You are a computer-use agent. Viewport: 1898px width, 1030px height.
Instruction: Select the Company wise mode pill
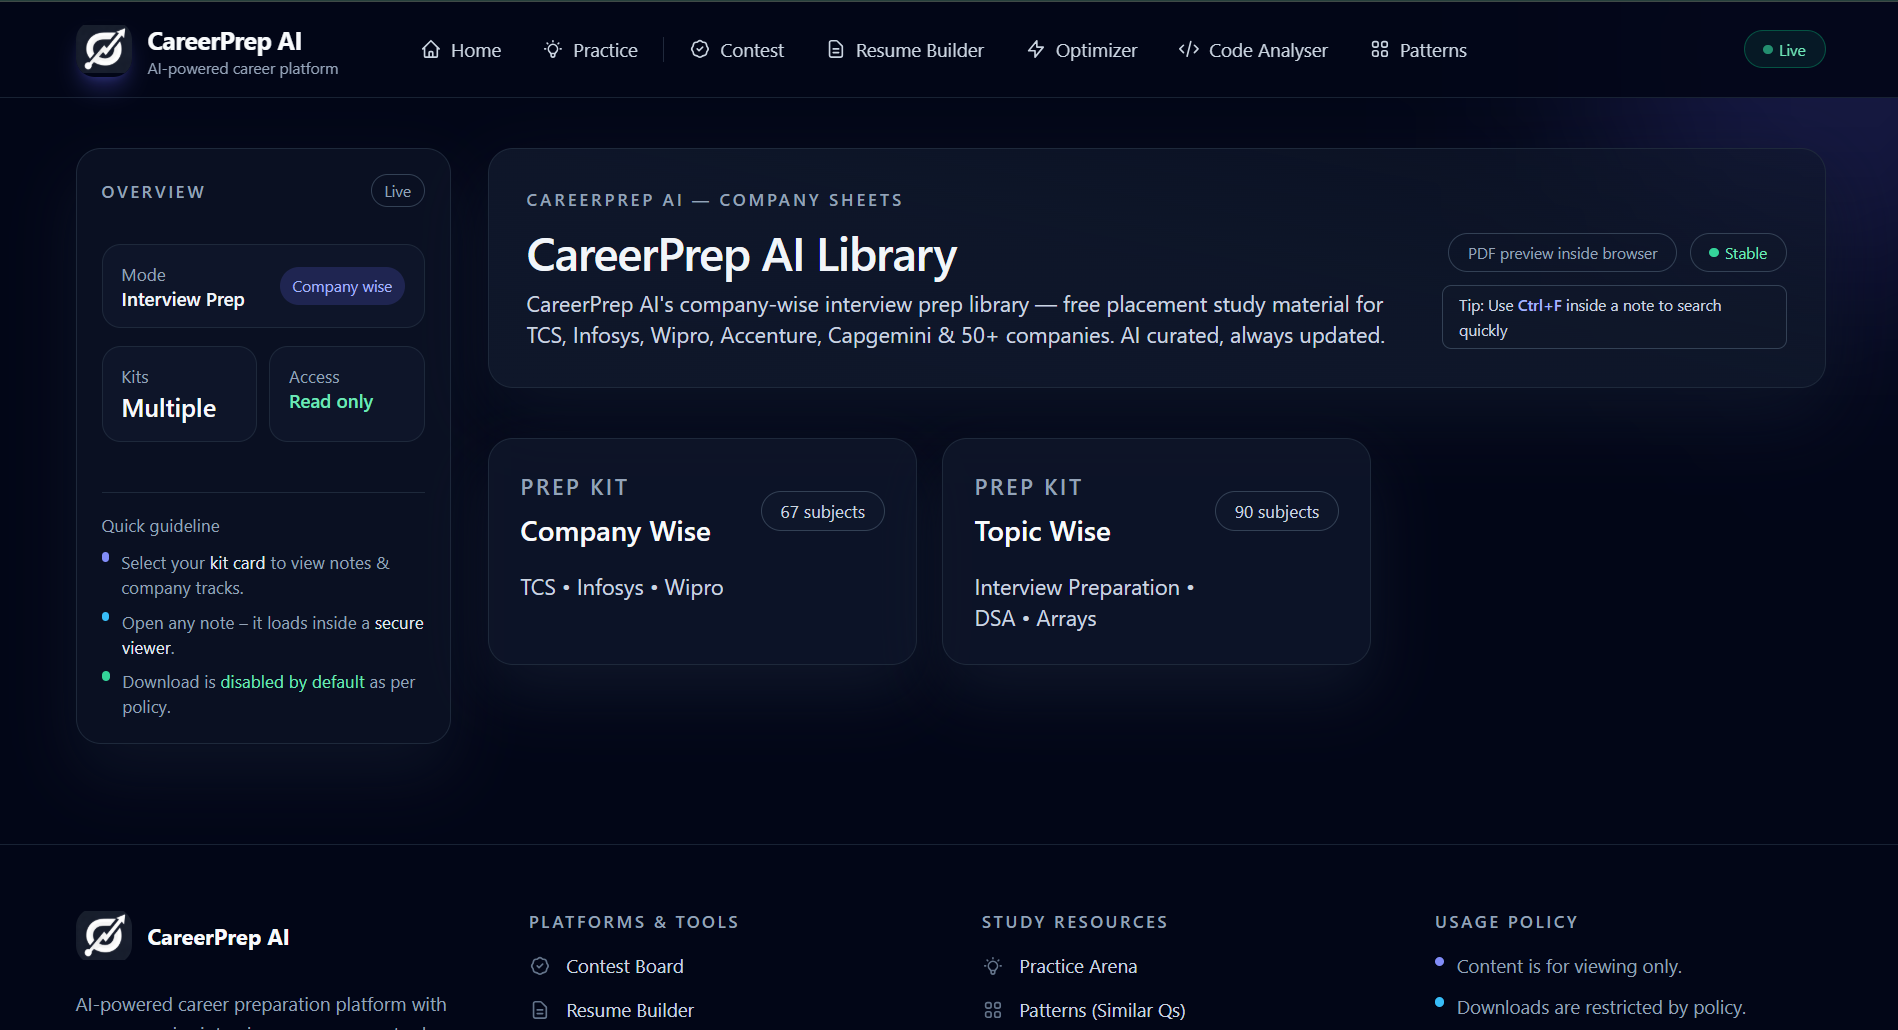pyautogui.click(x=342, y=287)
